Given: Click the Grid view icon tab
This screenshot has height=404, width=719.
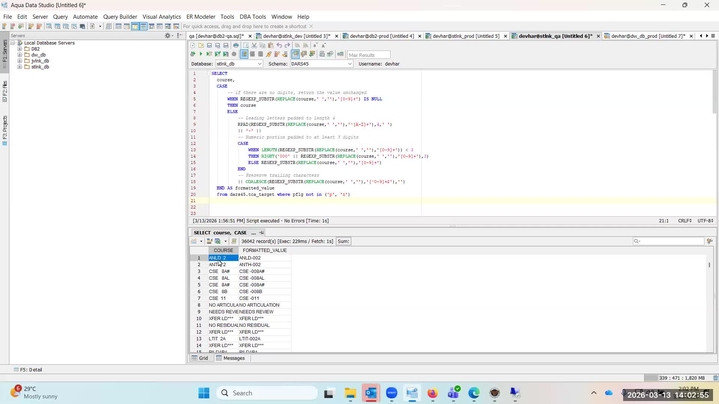Looking at the screenshot, I should click(200, 357).
